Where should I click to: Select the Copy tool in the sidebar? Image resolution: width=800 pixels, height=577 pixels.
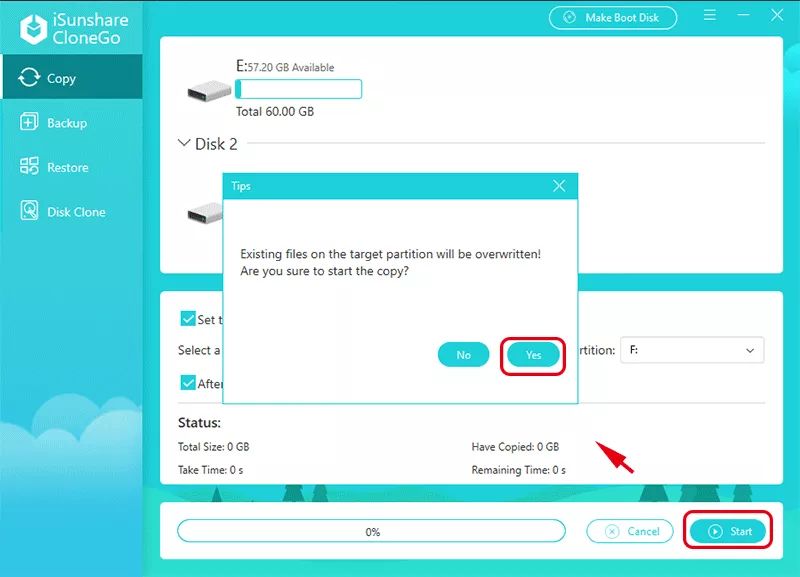pyautogui.click(x=70, y=76)
